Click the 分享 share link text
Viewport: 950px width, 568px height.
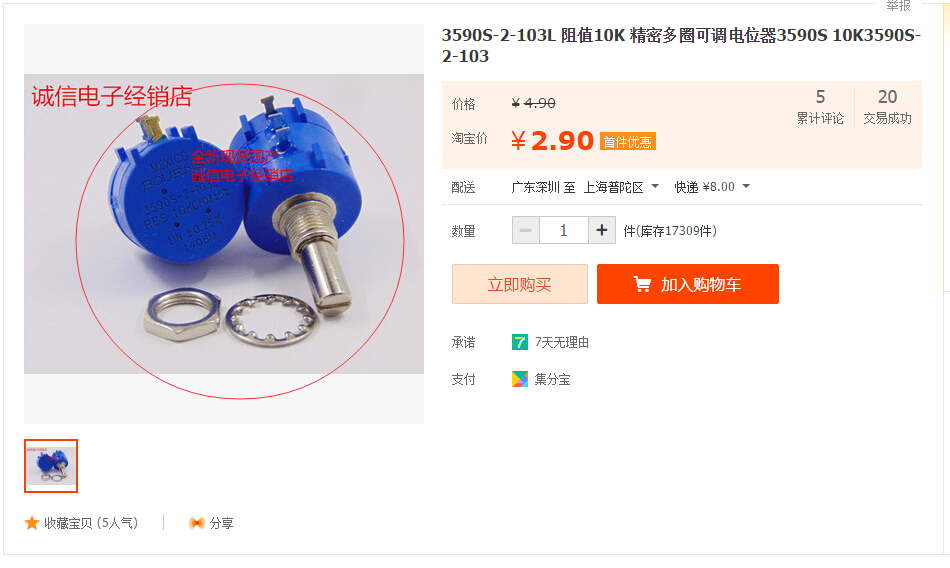[222, 523]
